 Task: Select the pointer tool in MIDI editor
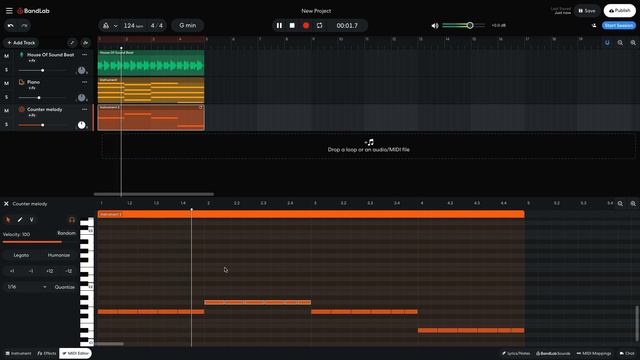coord(8,220)
